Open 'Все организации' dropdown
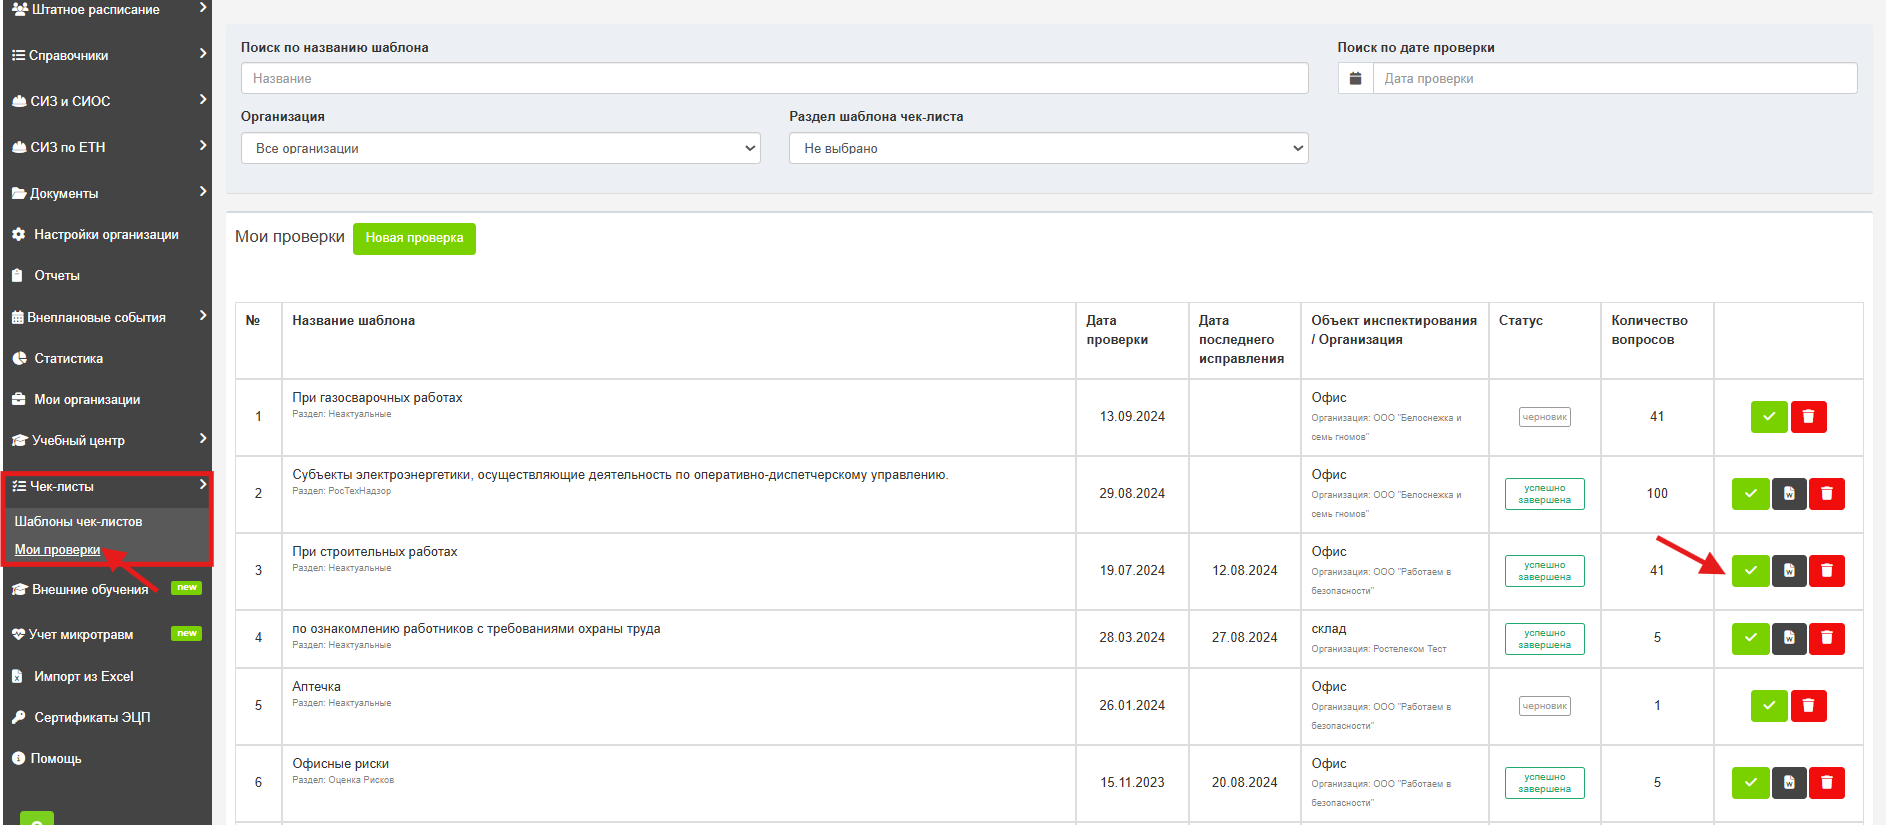Screen dimensions: 1886x825 500,148
